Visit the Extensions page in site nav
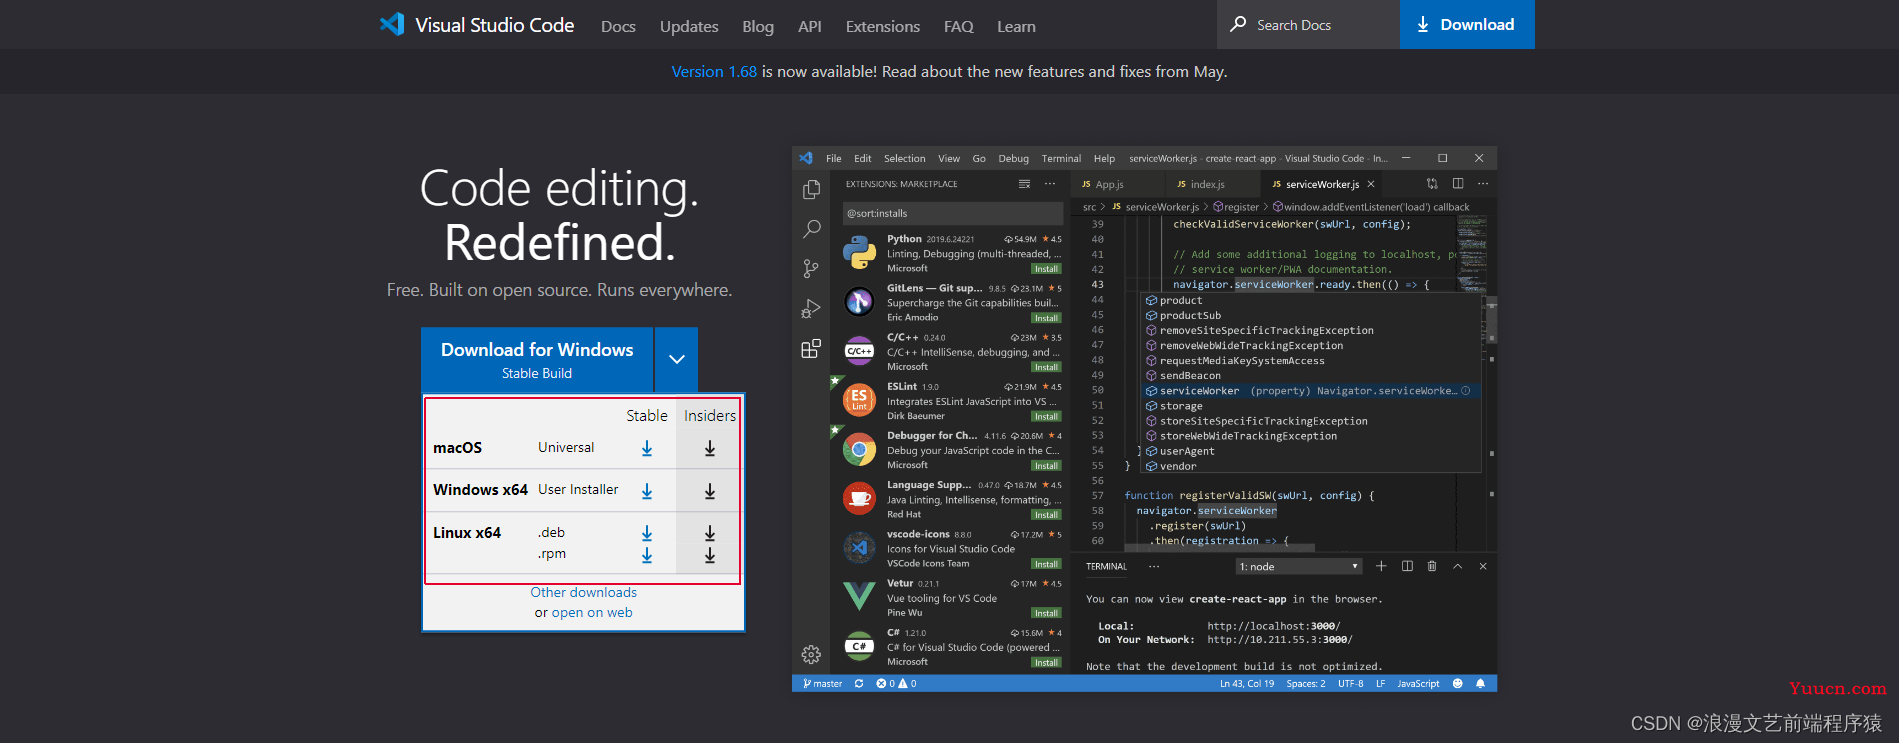Image resolution: width=1899 pixels, height=743 pixels. click(883, 27)
